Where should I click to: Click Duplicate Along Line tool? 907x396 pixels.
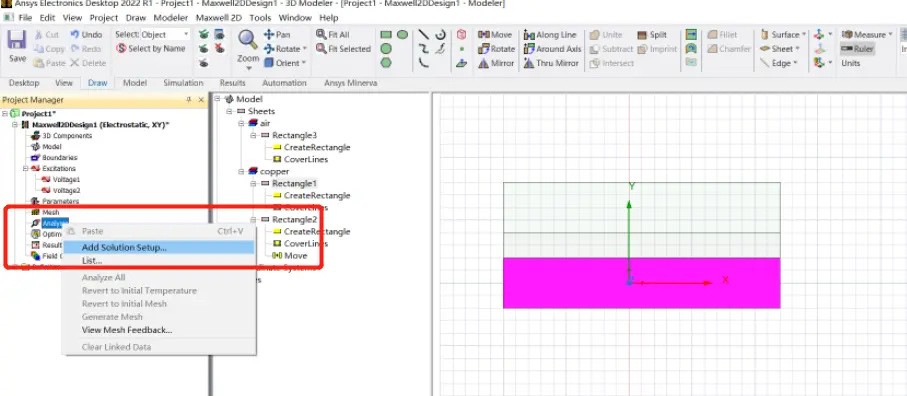[x=550, y=35]
